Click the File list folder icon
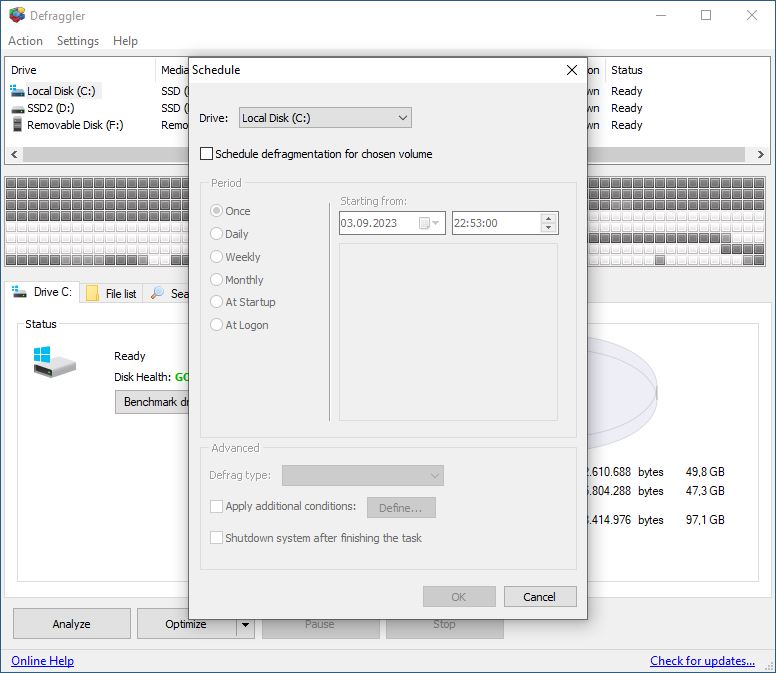The height and width of the screenshot is (673, 776). 92,293
